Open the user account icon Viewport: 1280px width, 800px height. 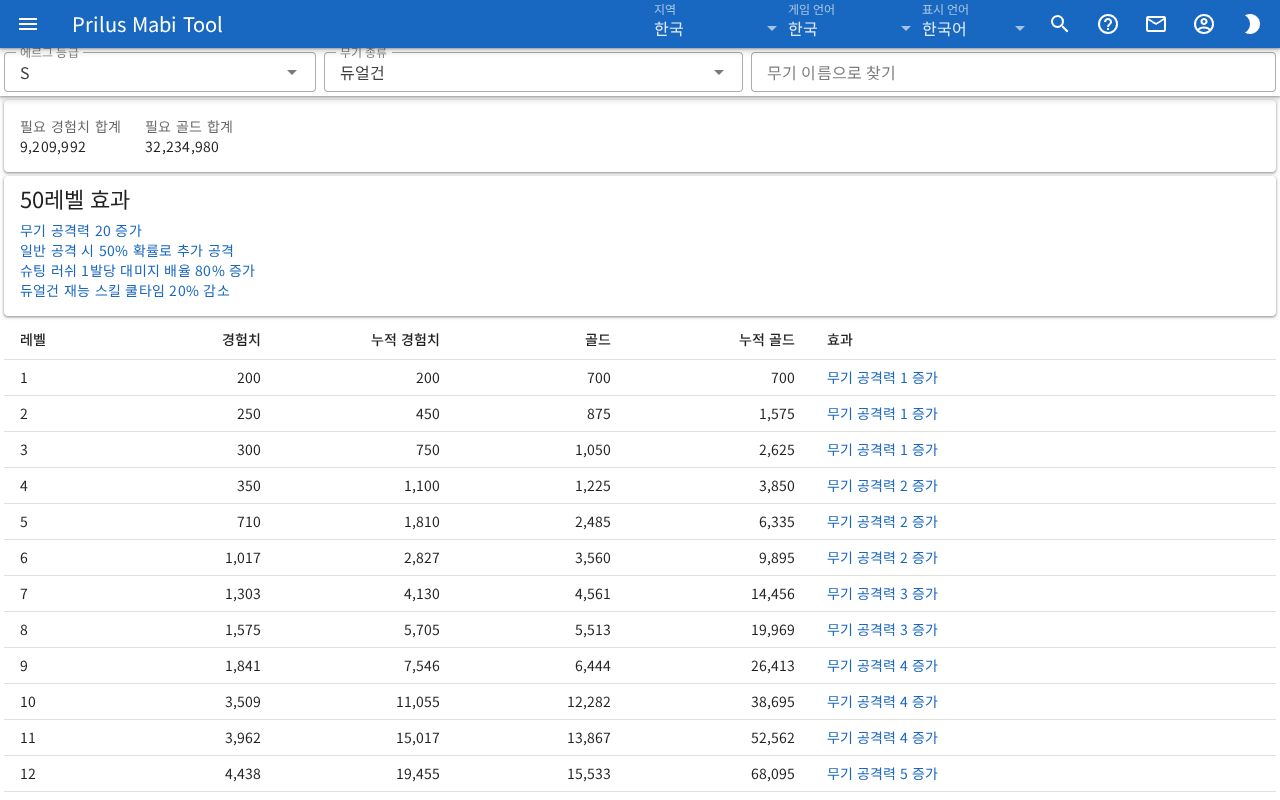click(x=1204, y=24)
